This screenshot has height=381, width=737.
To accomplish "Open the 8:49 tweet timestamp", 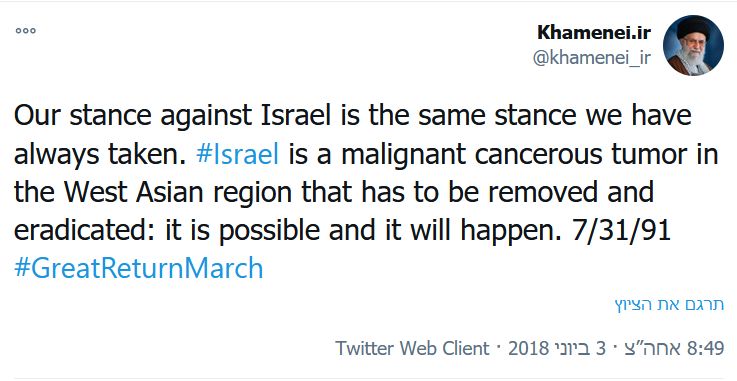I will tap(705, 348).
